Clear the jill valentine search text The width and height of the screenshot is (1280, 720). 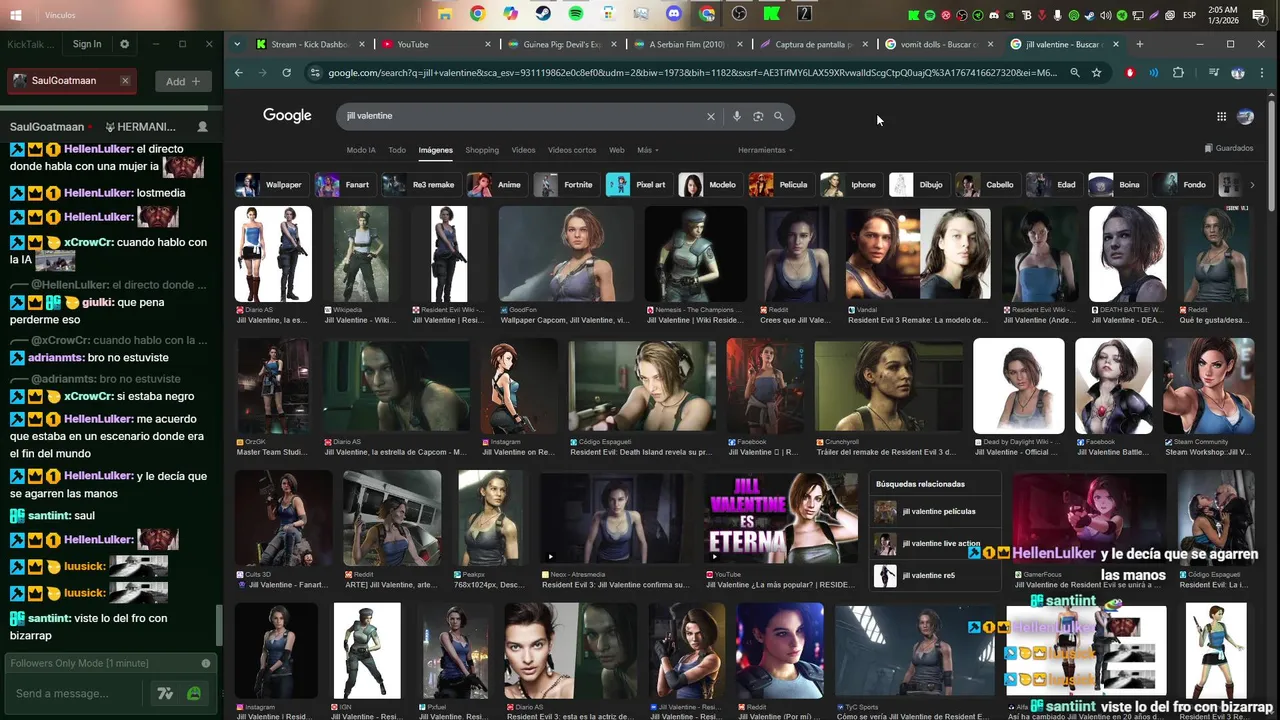pos(711,116)
